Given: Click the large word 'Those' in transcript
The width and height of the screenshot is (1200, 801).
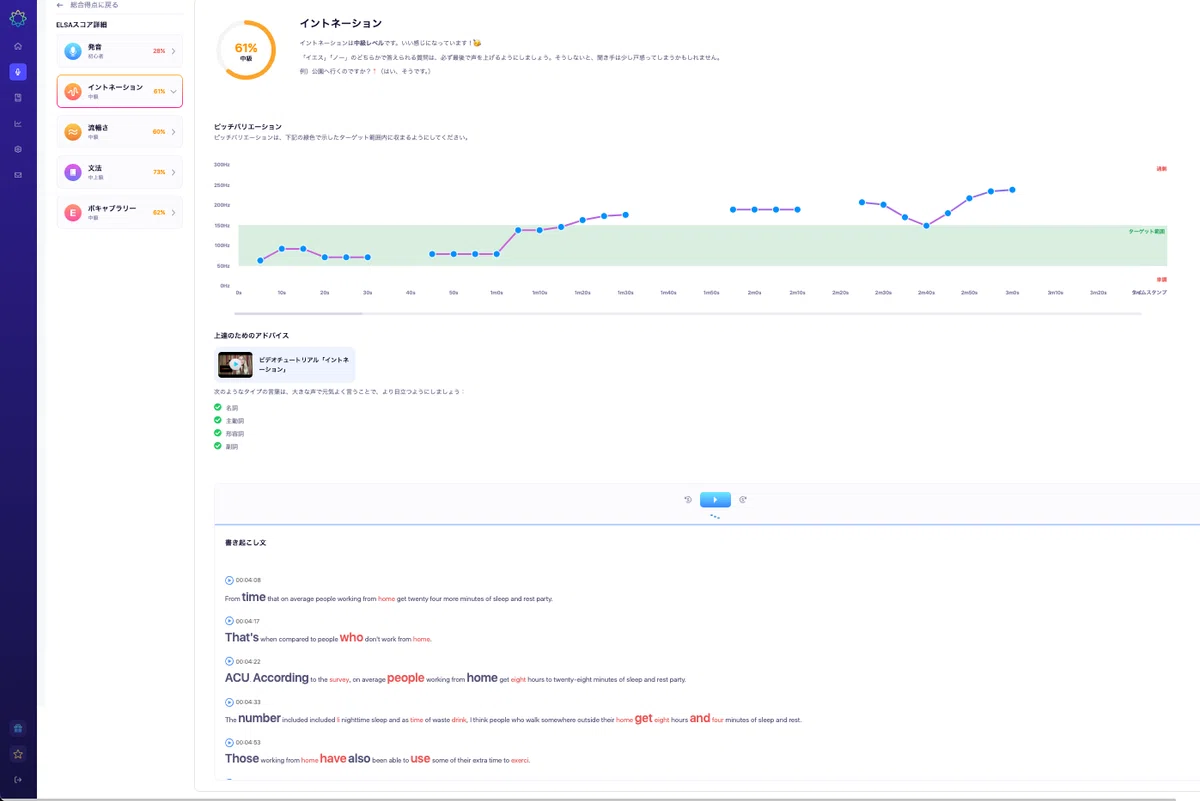Looking at the screenshot, I should 242,759.
